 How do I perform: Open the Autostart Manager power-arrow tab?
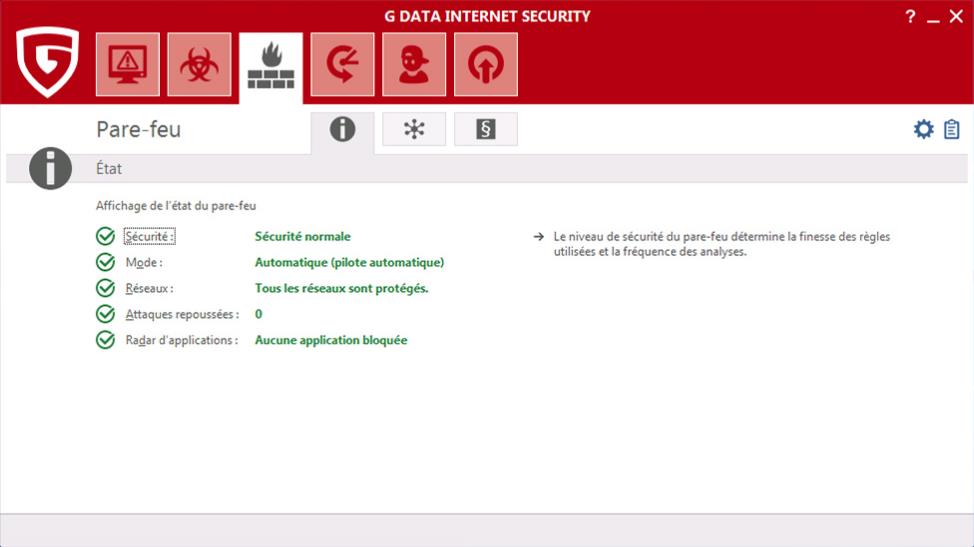[486, 65]
